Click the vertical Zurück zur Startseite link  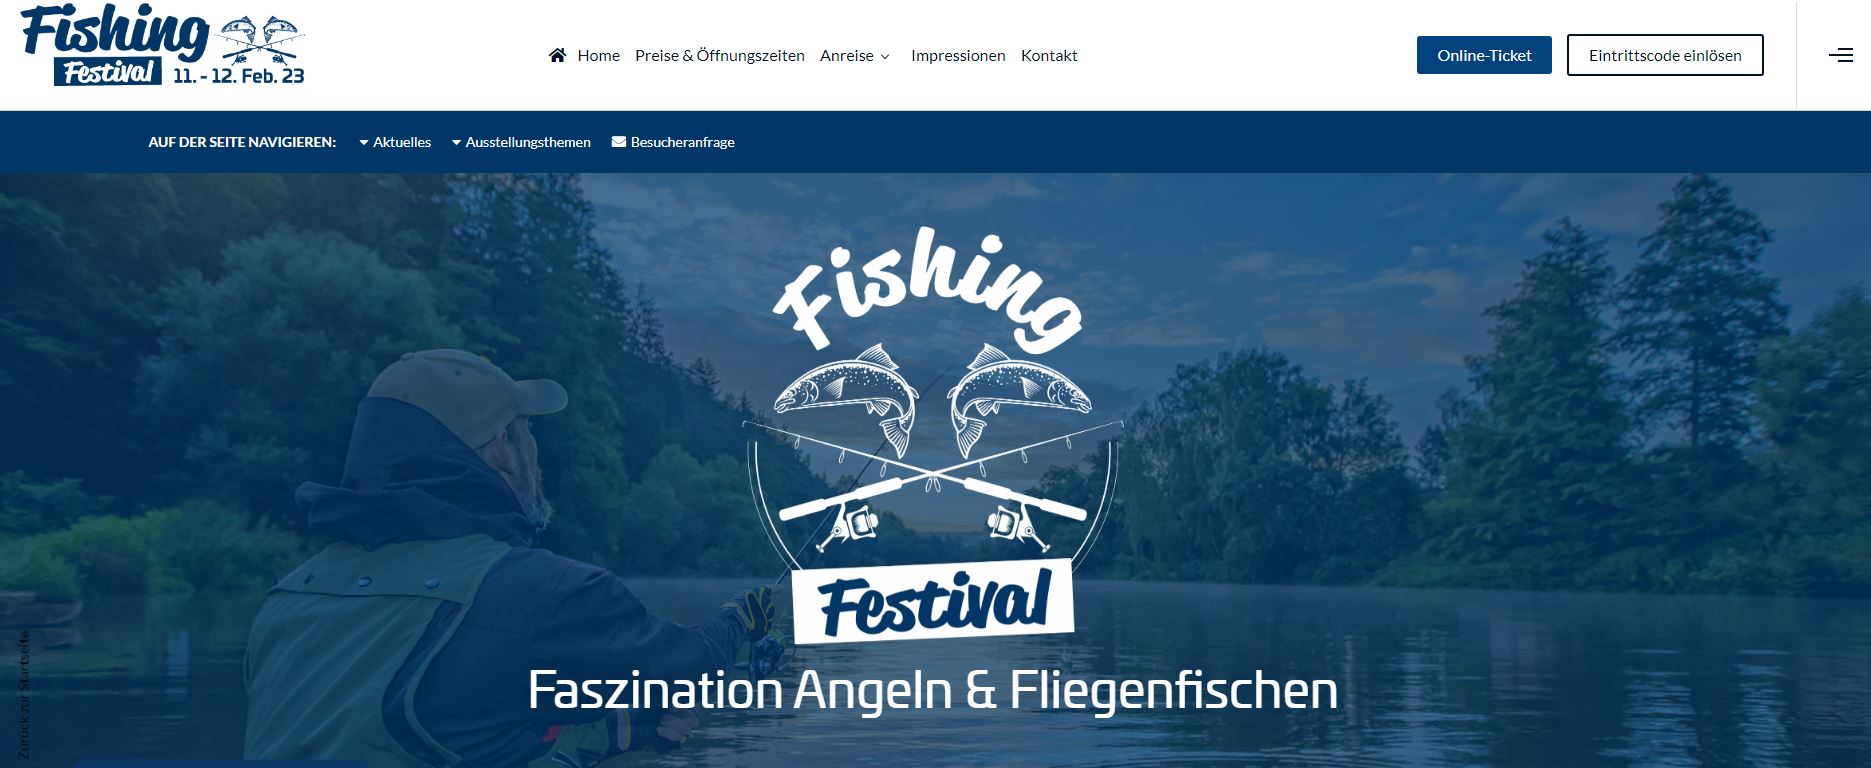(x=24, y=694)
